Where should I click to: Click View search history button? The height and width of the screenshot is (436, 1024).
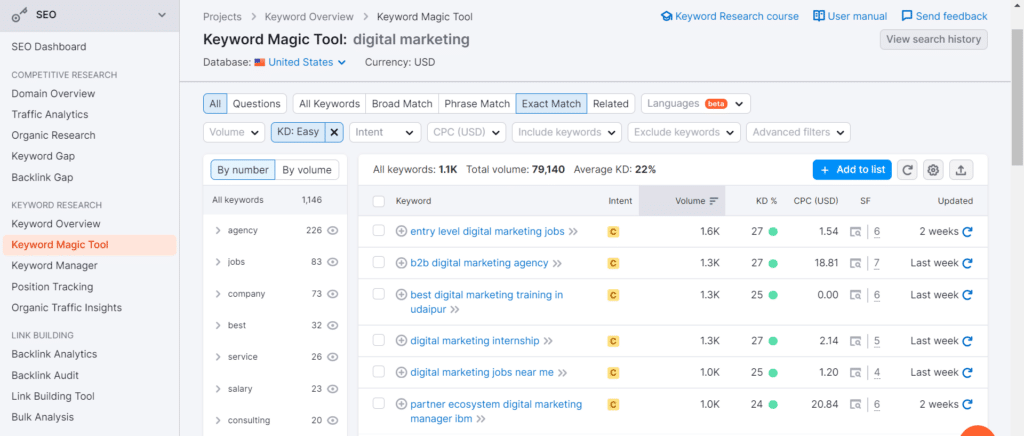pos(933,39)
